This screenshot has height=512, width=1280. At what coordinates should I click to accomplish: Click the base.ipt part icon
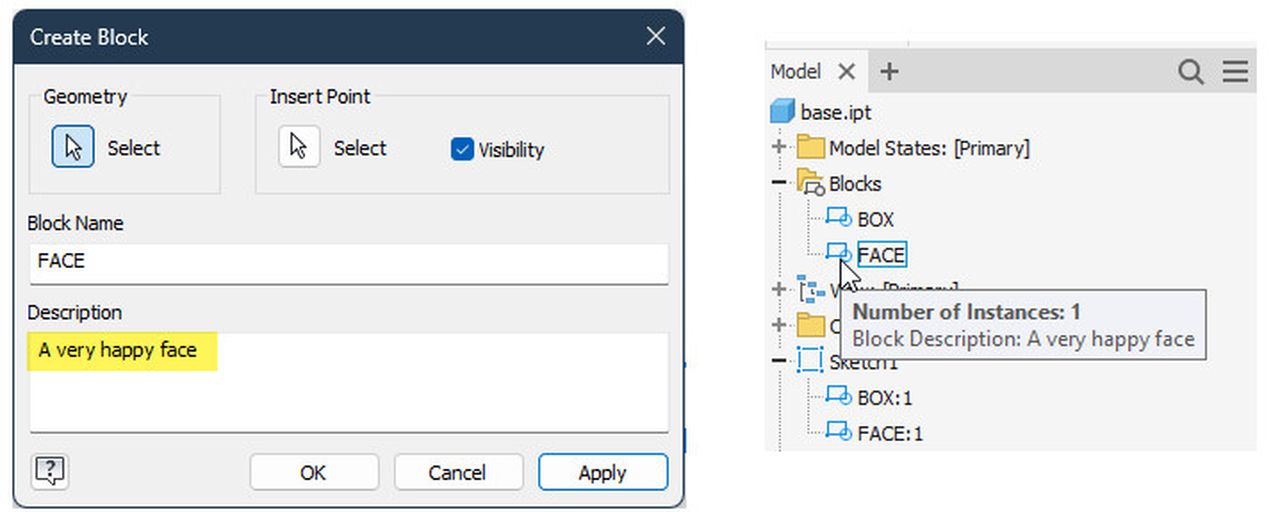[x=782, y=112]
